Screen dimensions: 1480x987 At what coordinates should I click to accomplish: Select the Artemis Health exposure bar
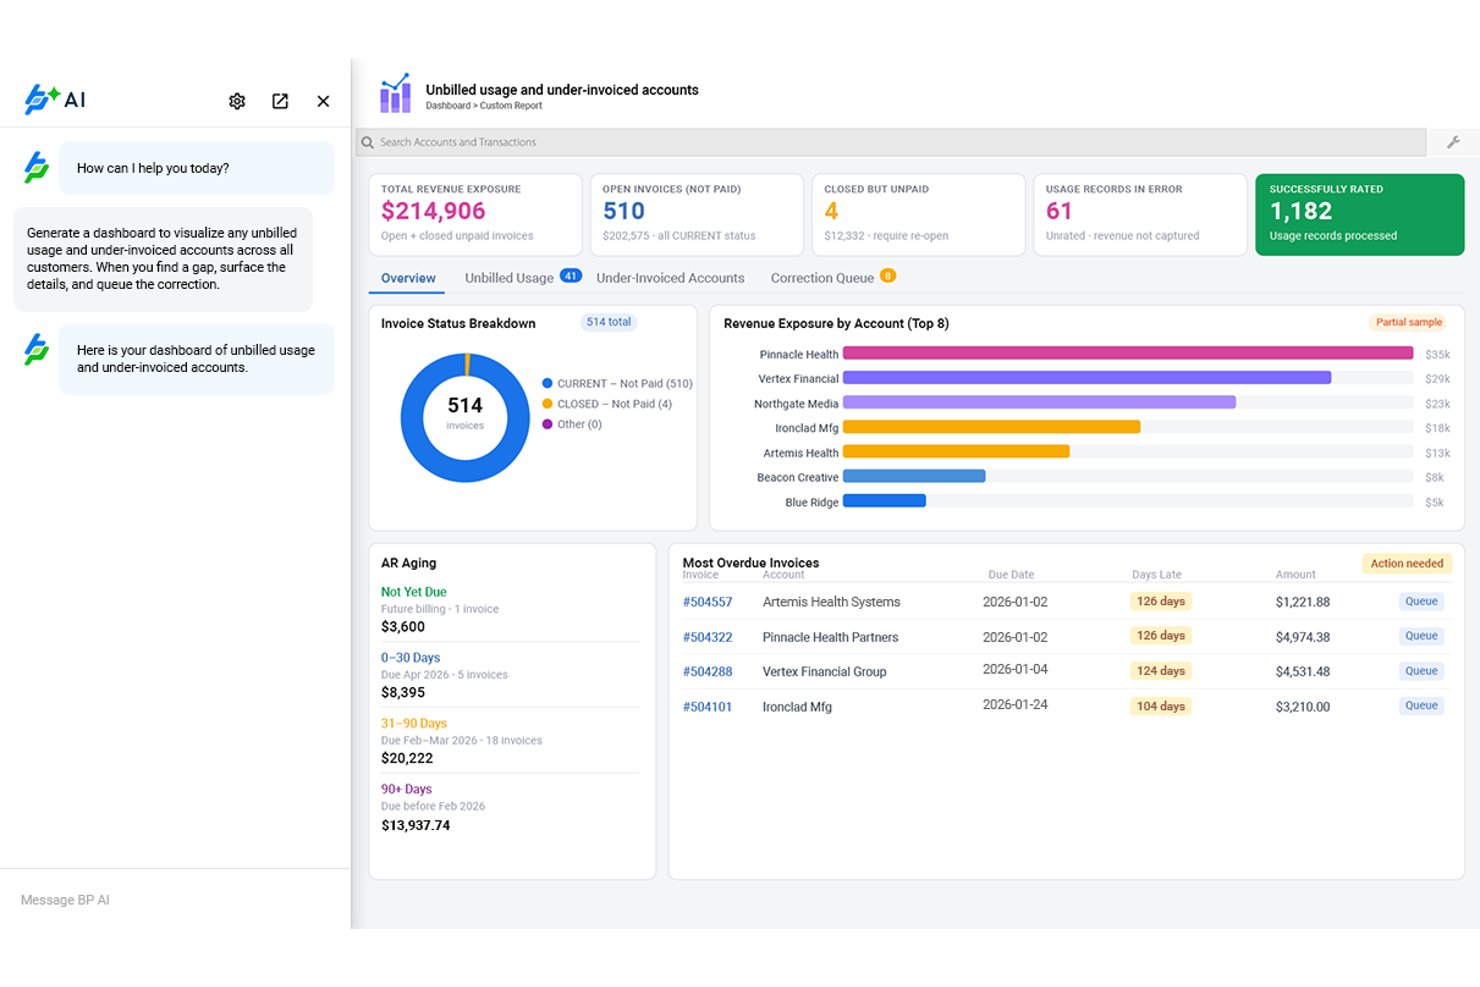(x=956, y=452)
